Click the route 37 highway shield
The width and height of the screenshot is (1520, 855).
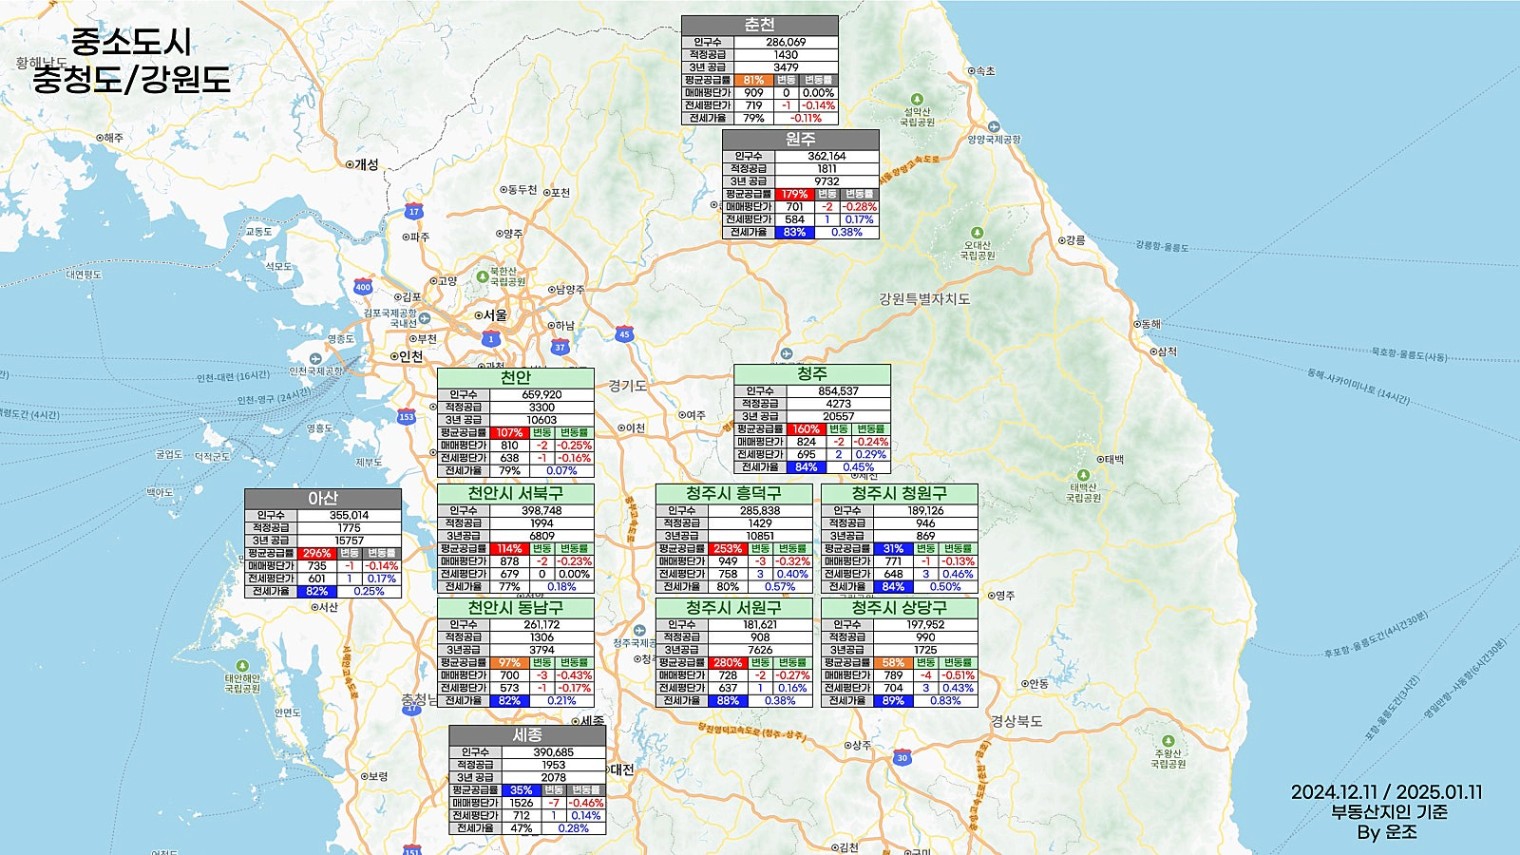coord(560,347)
